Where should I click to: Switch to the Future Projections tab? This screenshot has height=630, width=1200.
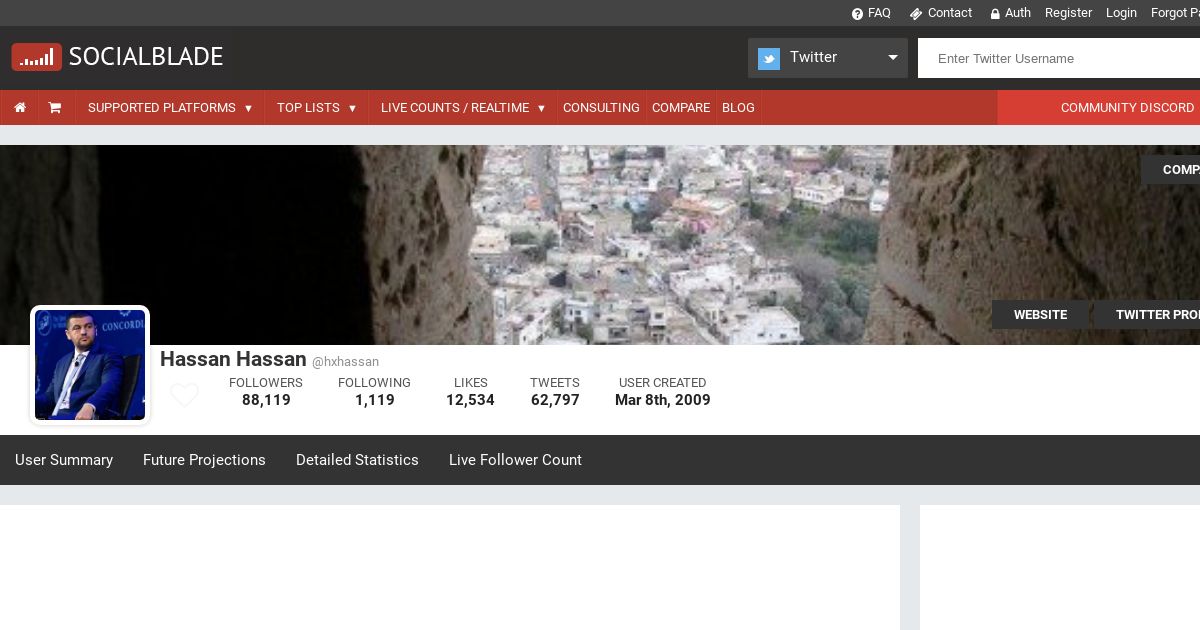pos(204,460)
